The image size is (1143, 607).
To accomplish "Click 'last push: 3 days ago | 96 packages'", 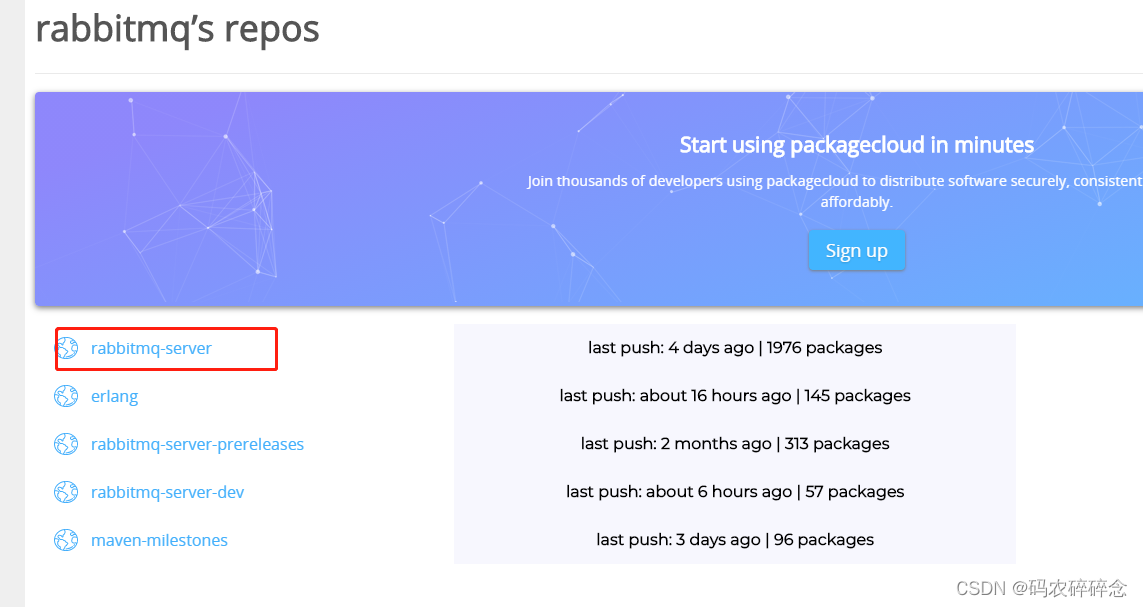I will [735, 540].
